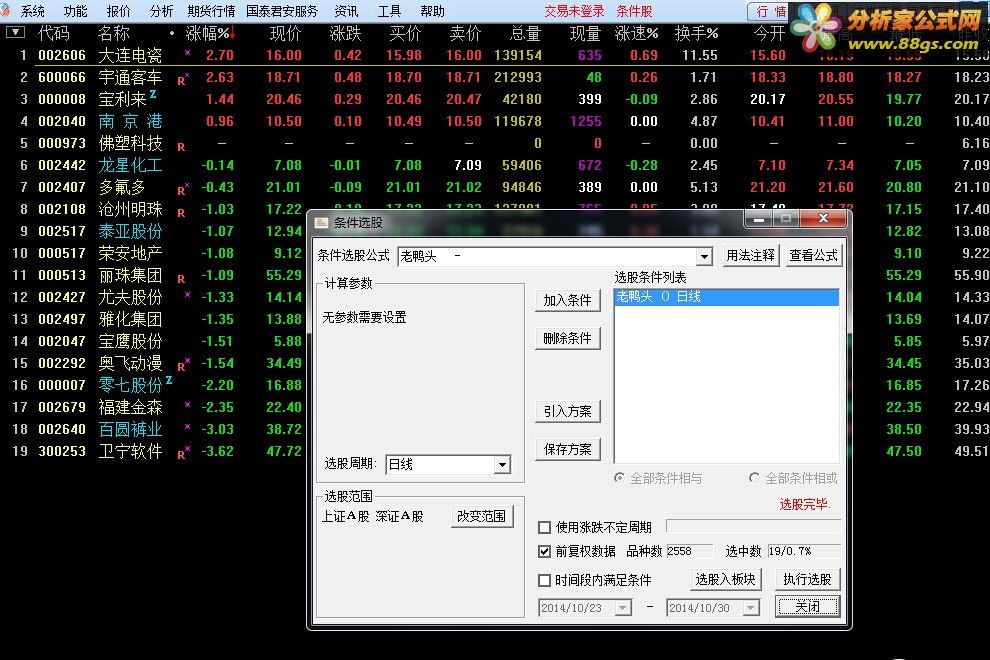Image resolution: width=990 pixels, height=660 pixels.
Task: Open the 国泰君安服务 menu
Action: (x=282, y=11)
